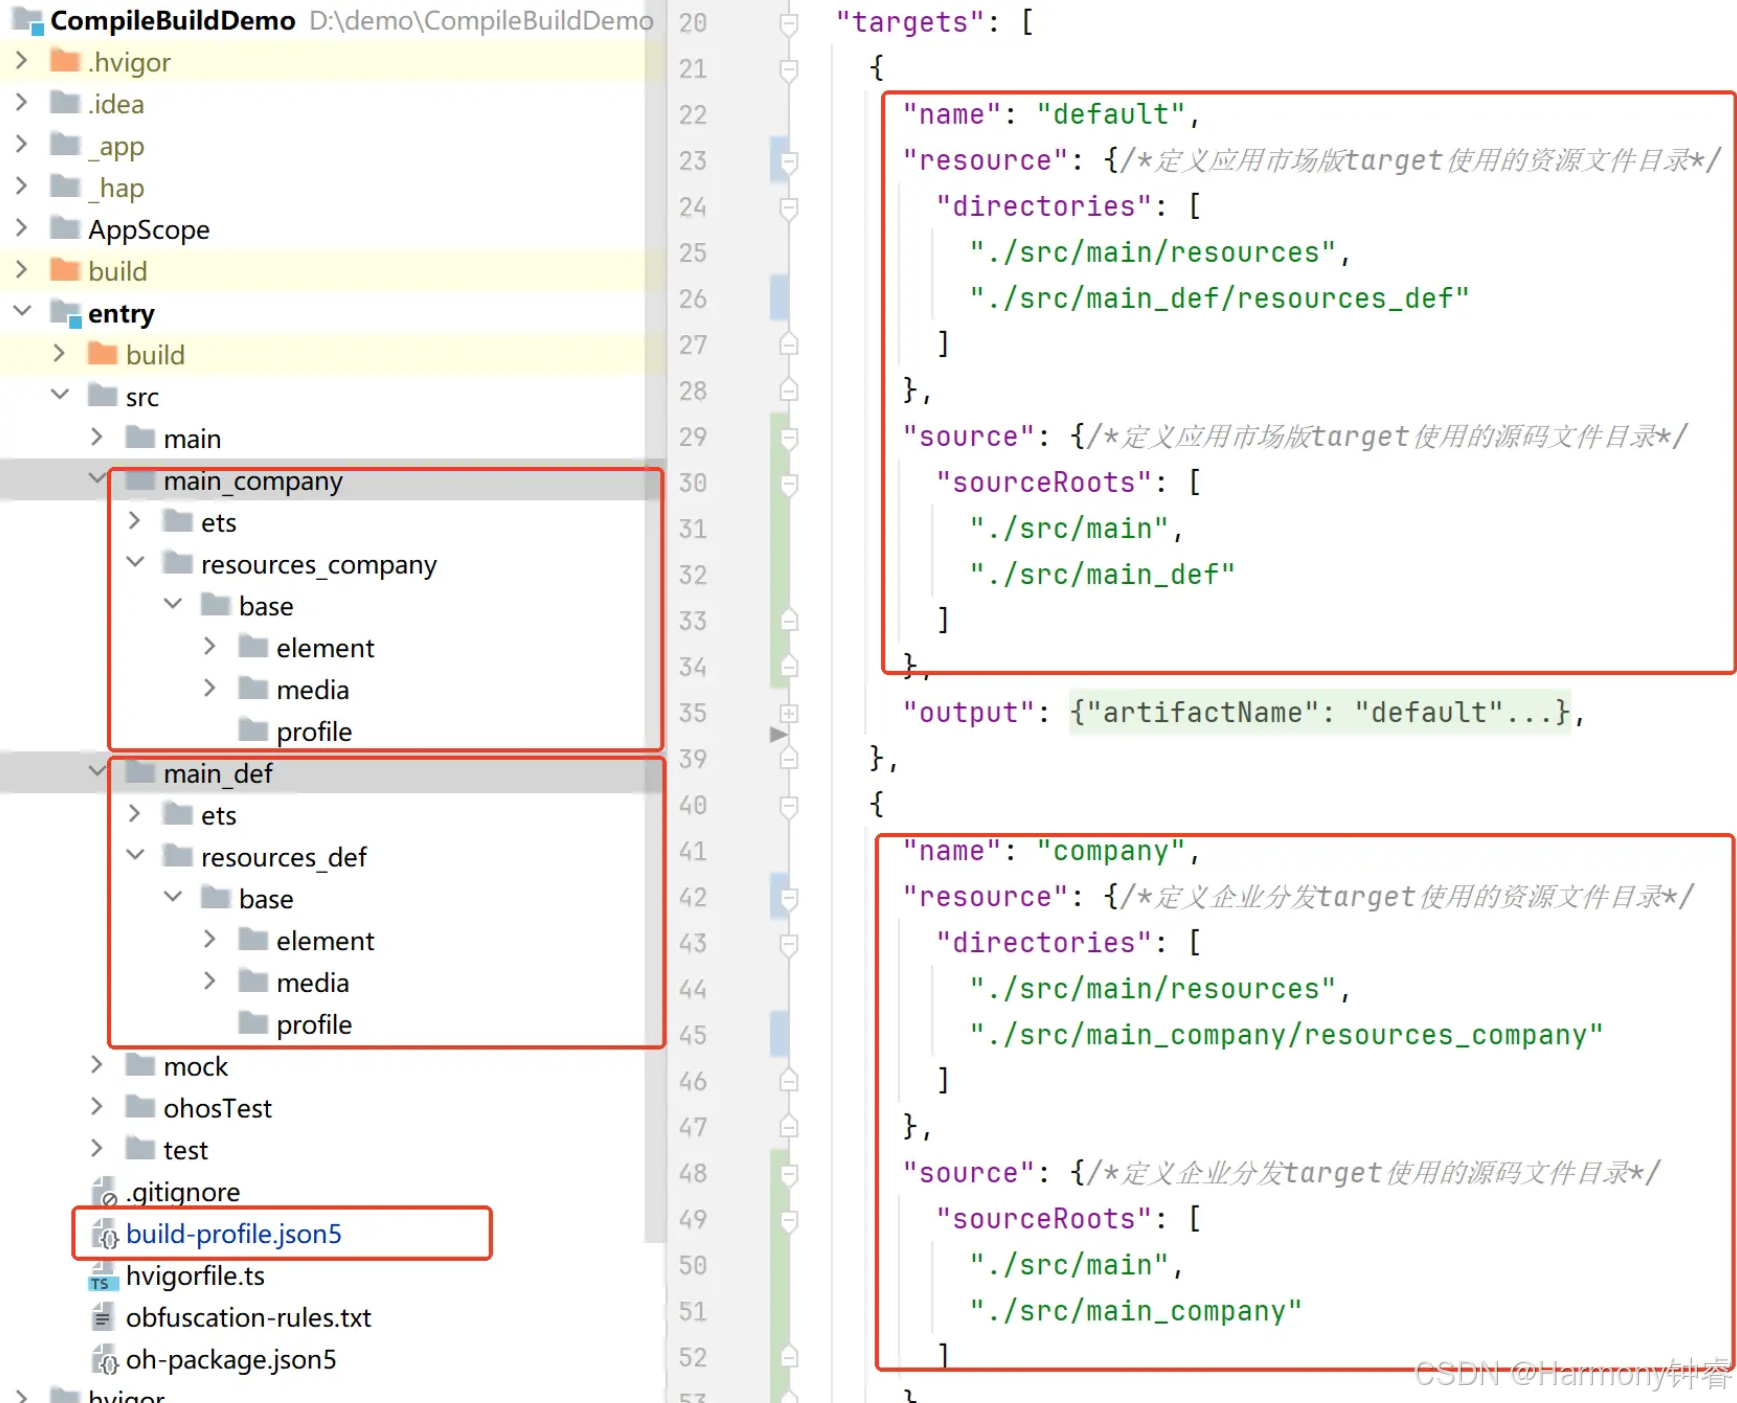
Task: Click the "./src/main_company/resources_company" string
Action: pyautogui.click(x=1286, y=1034)
